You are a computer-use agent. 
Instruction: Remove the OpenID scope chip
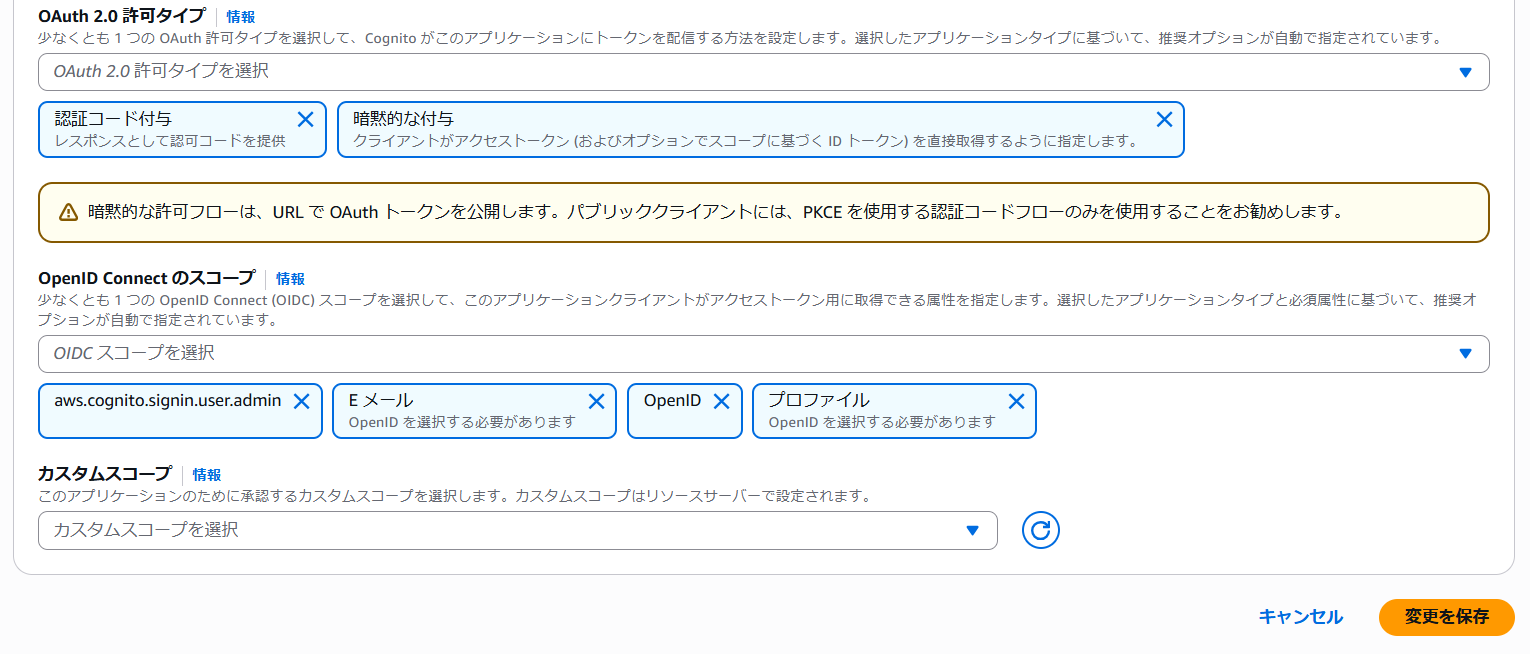721,401
